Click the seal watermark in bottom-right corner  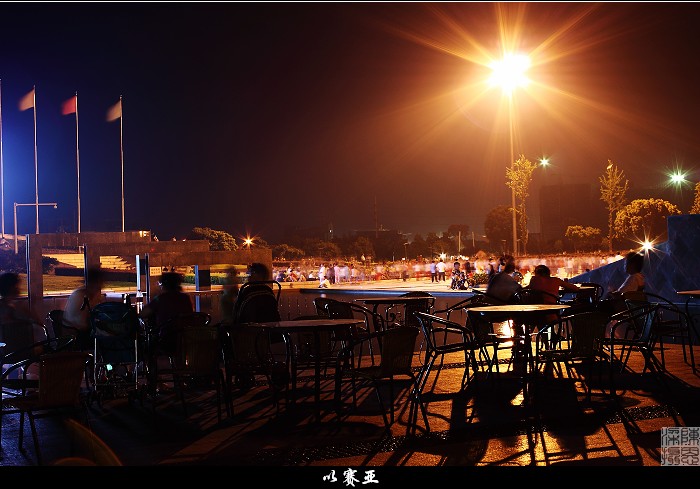(679, 446)
